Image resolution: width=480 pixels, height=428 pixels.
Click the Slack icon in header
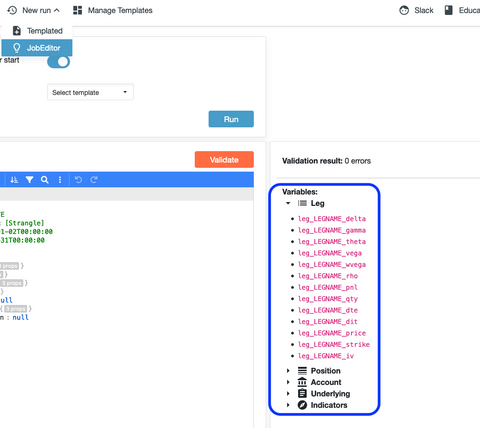point(404,11)
